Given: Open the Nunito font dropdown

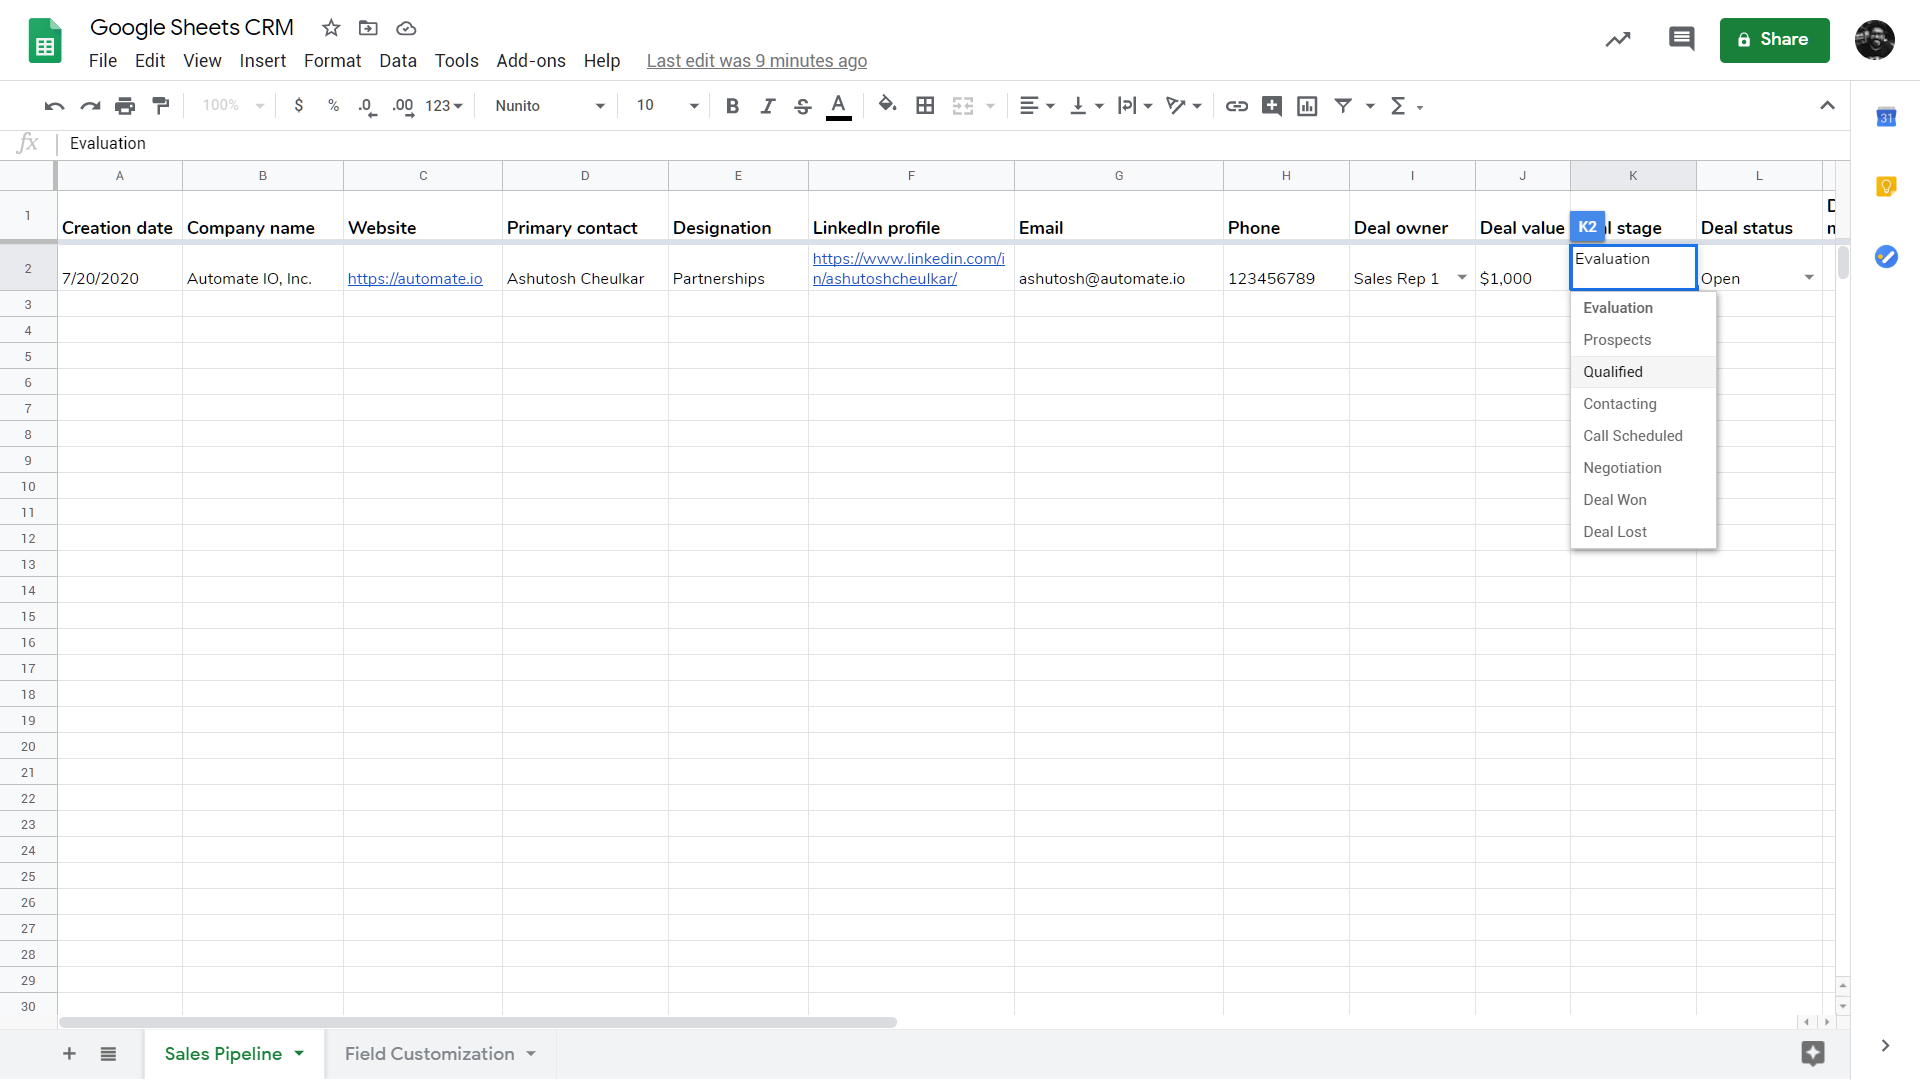Looking at the screenshot, I should (550, 105).
